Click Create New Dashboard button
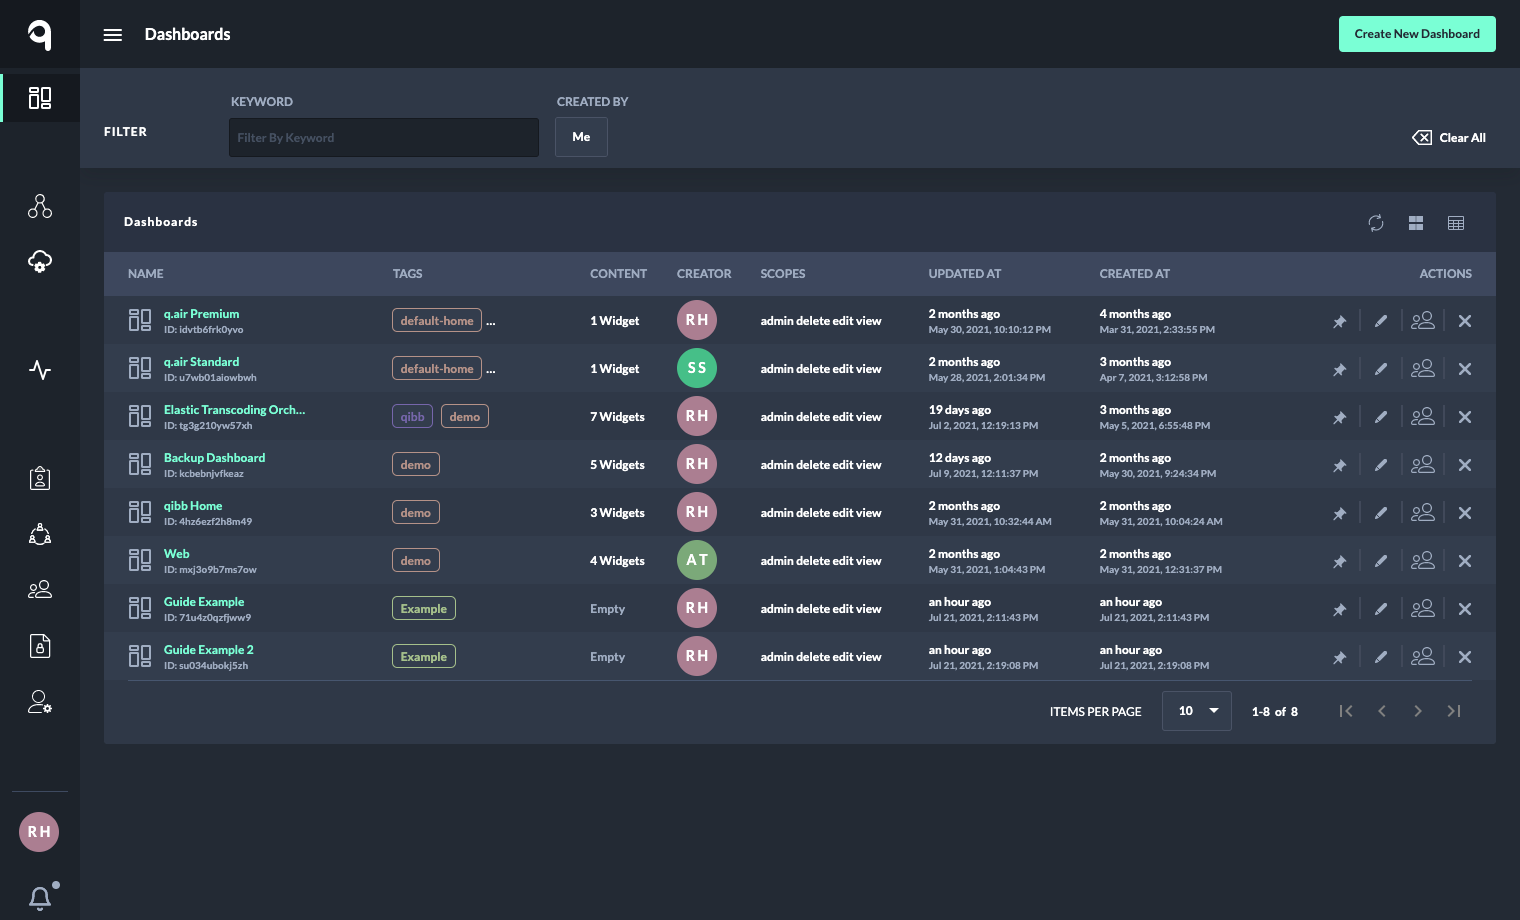This screenshot has width=1520, height=920. point(1416,34)
